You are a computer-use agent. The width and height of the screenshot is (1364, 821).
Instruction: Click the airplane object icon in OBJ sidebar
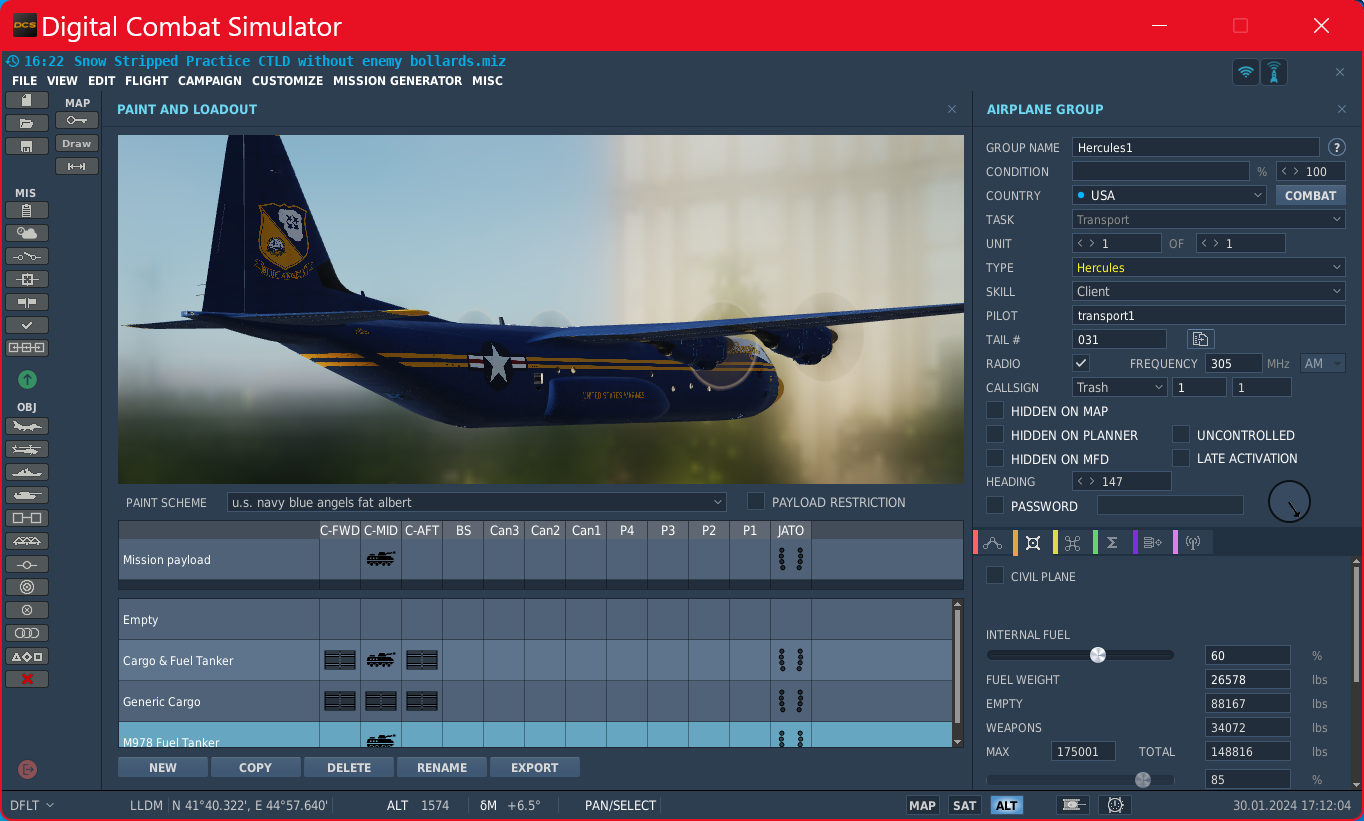[27, 426]
